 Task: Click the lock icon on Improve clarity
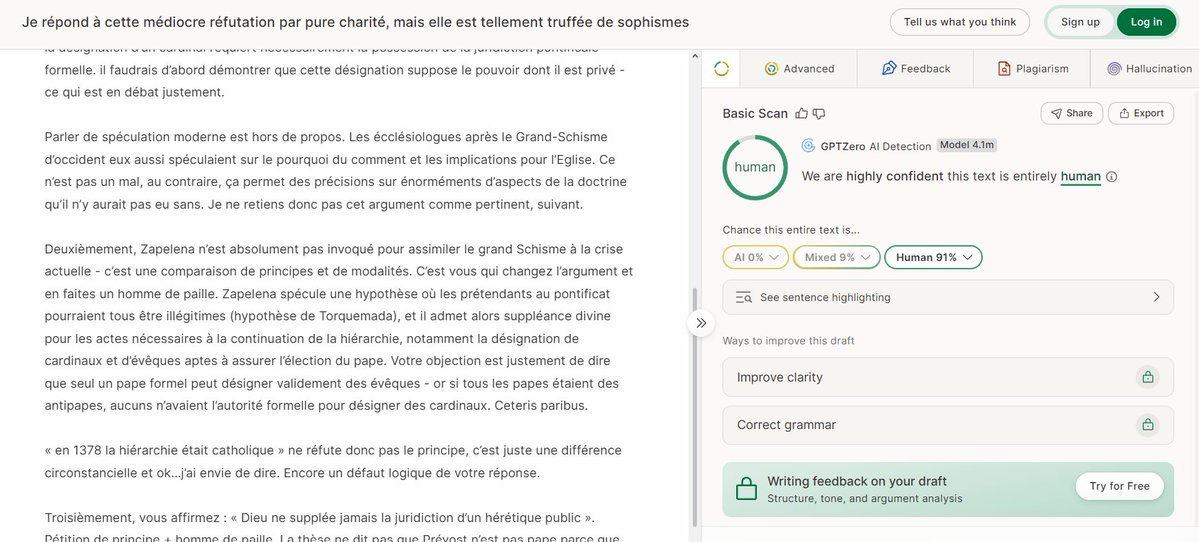tap(1147, 377)
